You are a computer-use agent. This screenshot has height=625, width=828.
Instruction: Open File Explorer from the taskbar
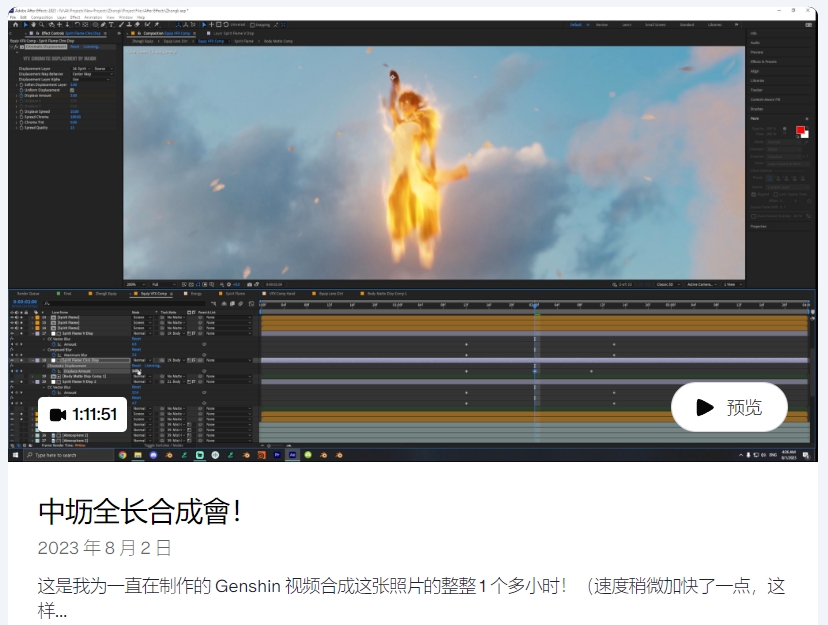point(138,455)
